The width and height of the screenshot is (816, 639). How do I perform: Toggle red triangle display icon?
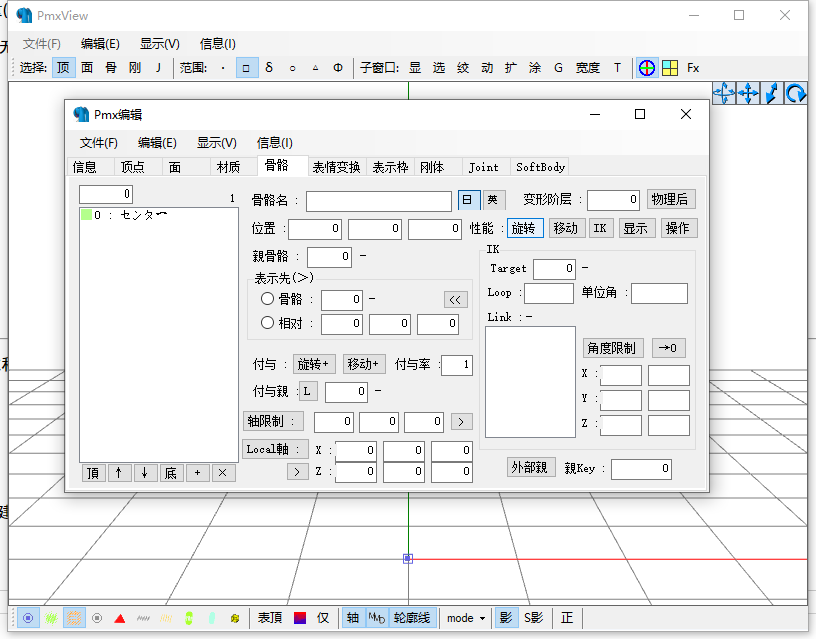pos(120,618)
